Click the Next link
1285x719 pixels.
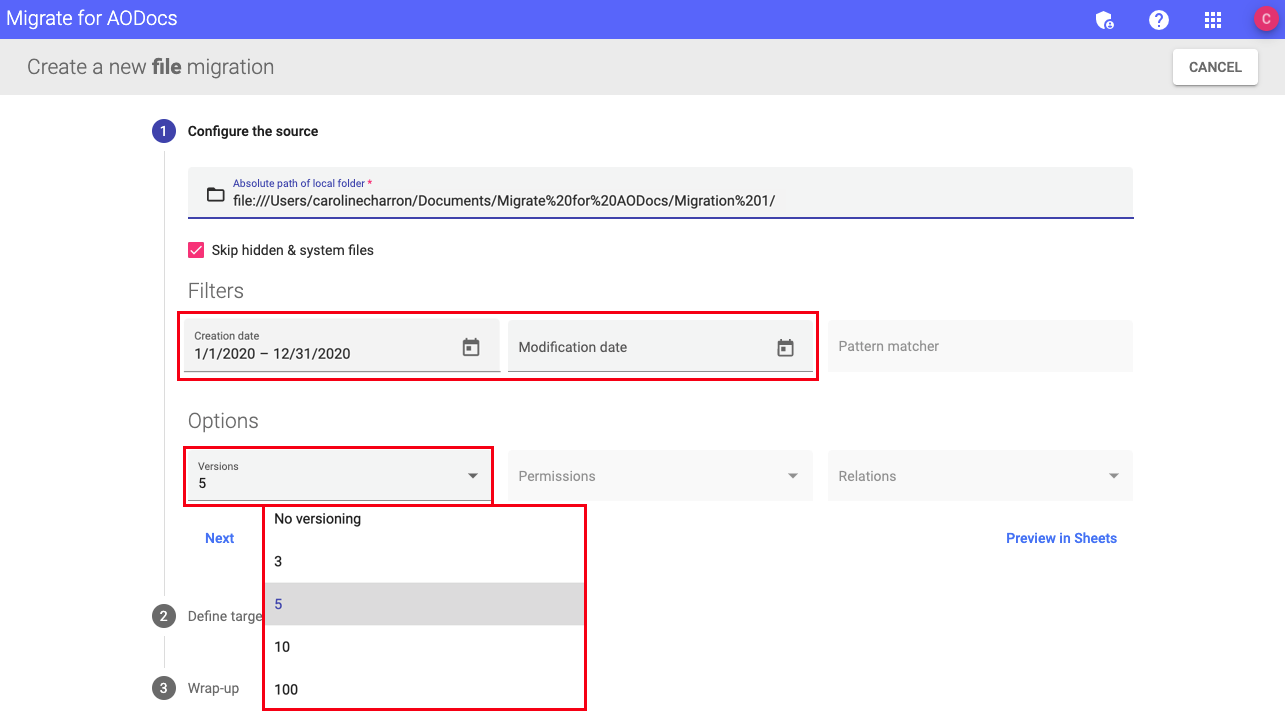click(x=219, y=538)
